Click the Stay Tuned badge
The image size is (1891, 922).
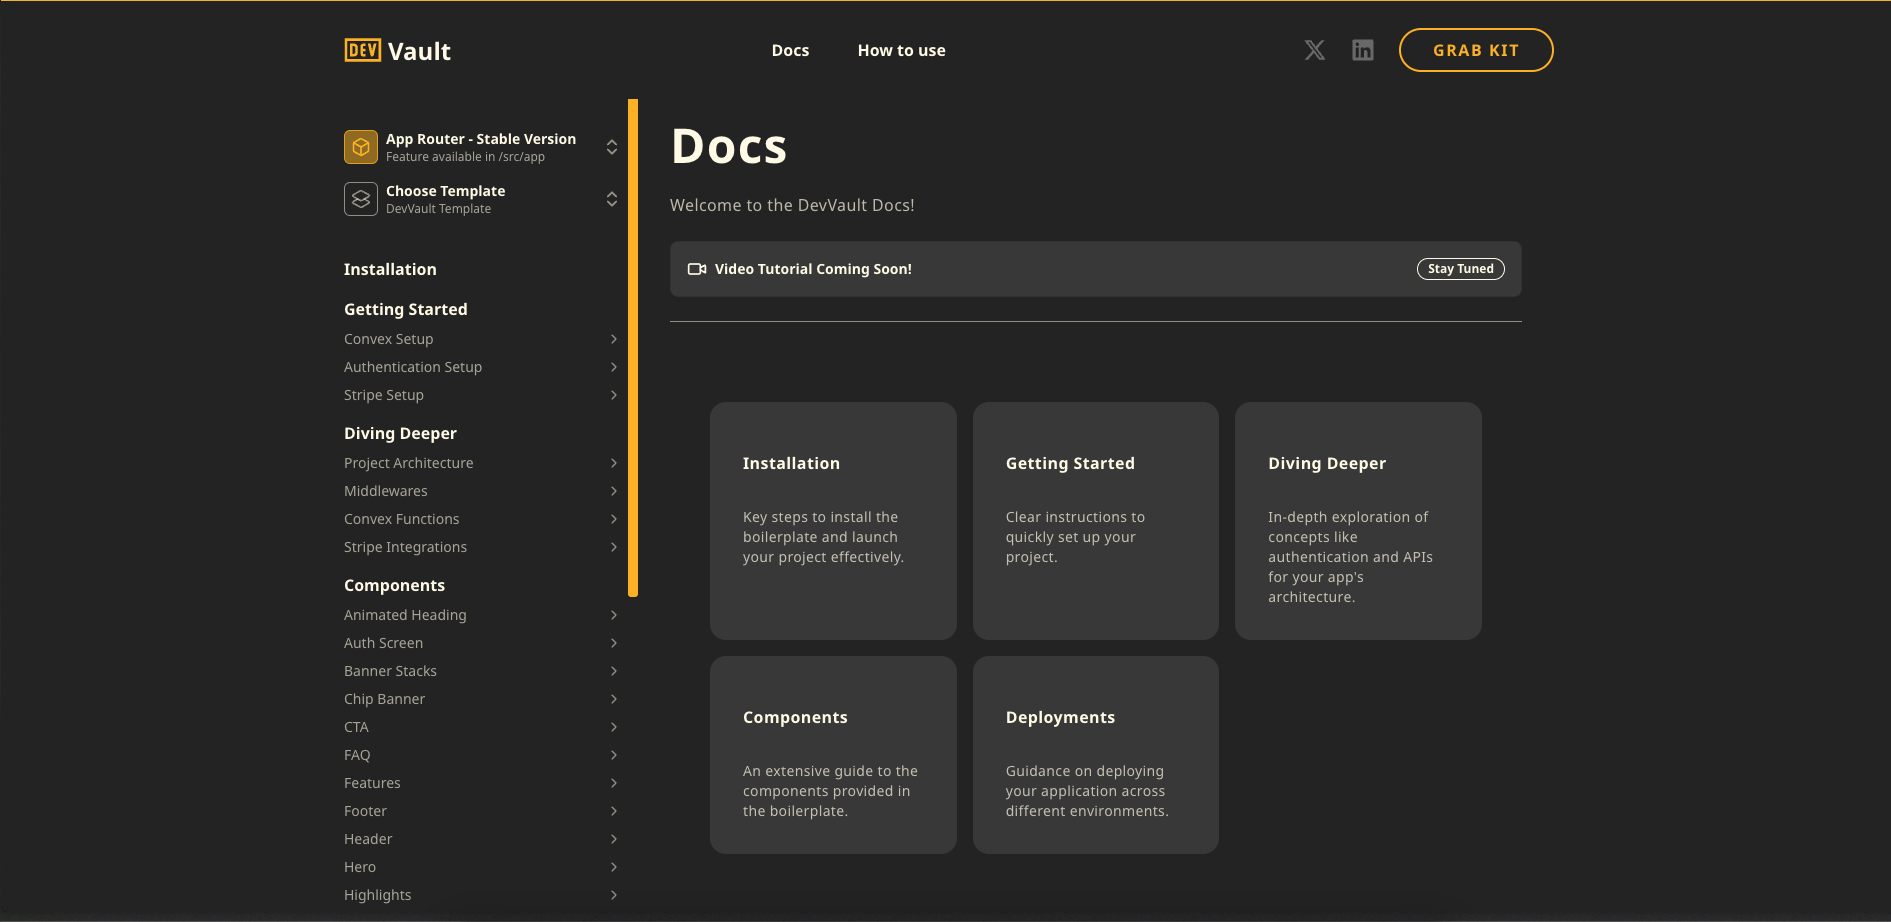(1460, 269)
